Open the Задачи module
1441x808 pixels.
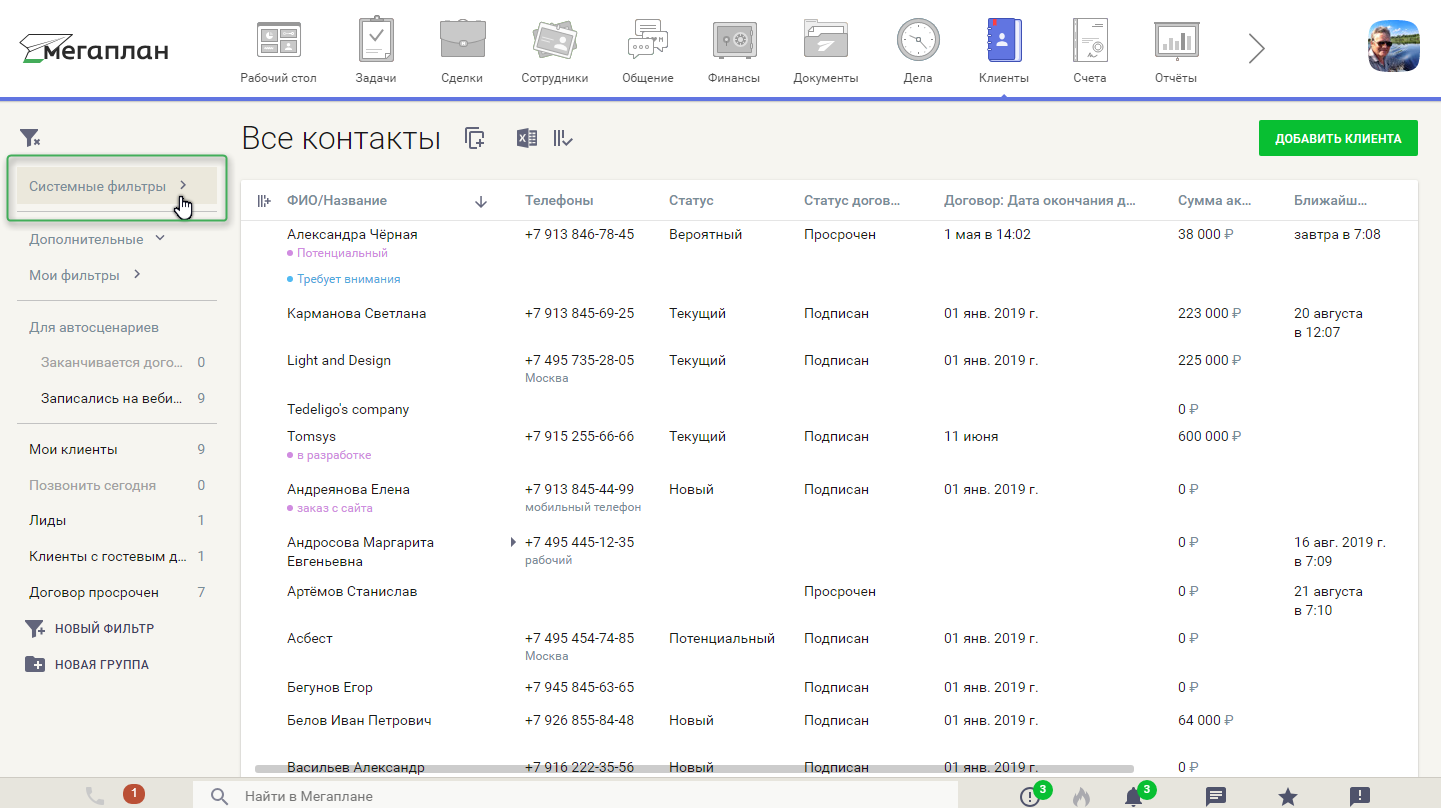pyautogui.click(x=376, y=49)
